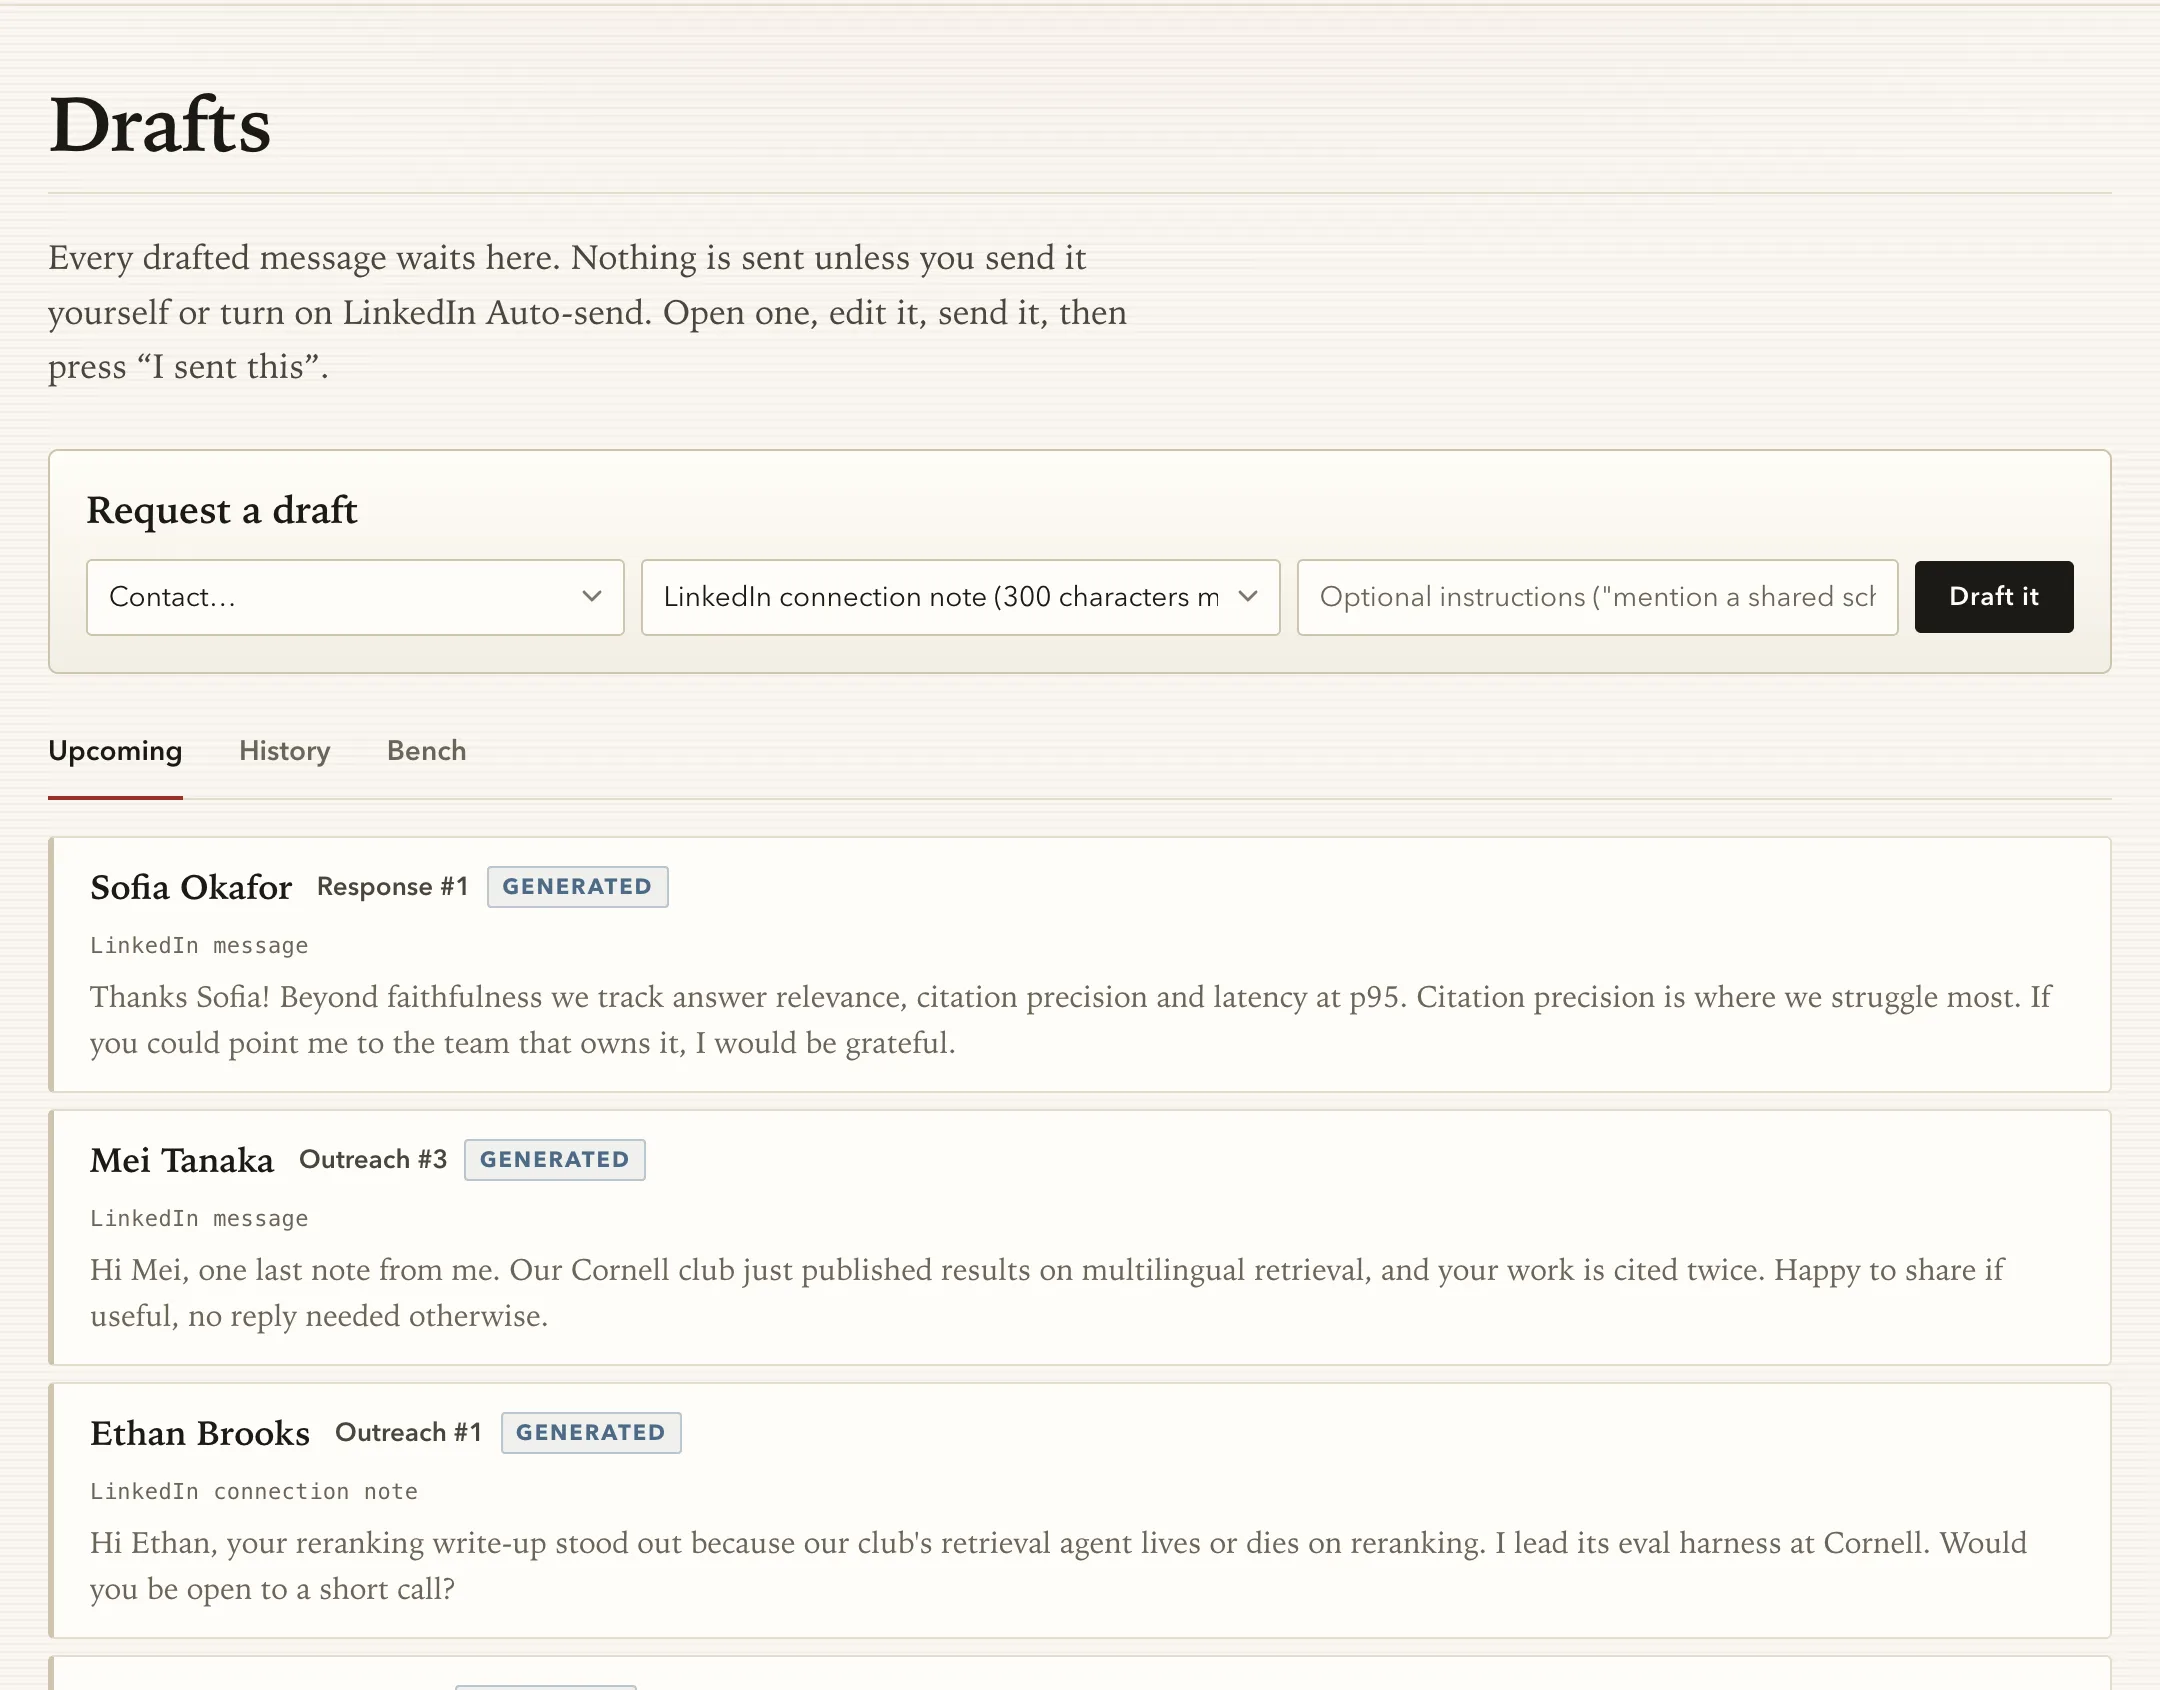Switch to the History tab

285,751
